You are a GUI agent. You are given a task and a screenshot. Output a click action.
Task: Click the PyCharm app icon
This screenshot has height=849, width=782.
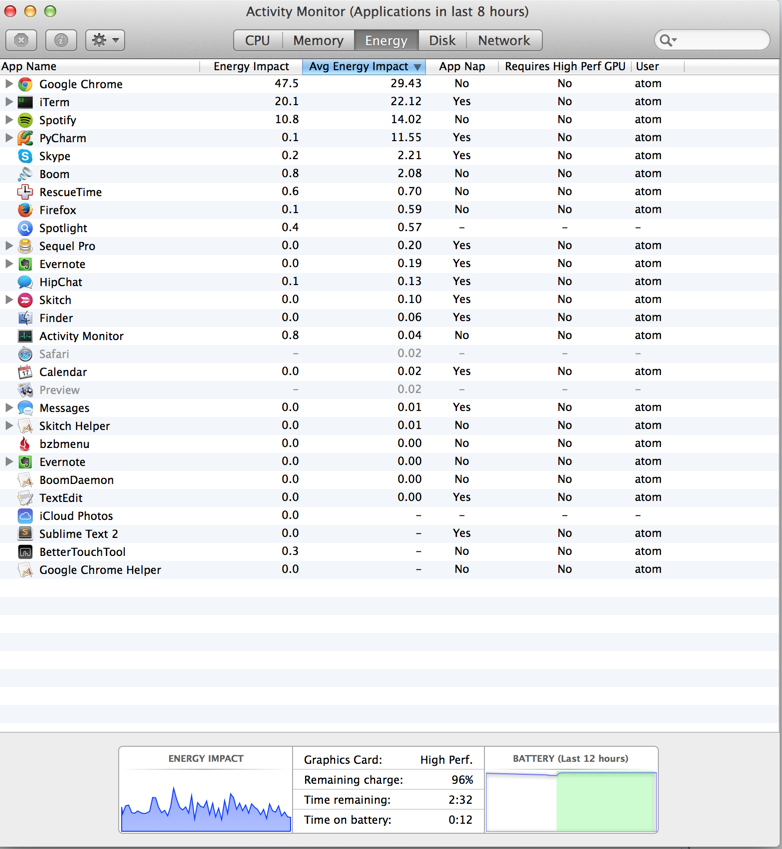click(25, 138)
